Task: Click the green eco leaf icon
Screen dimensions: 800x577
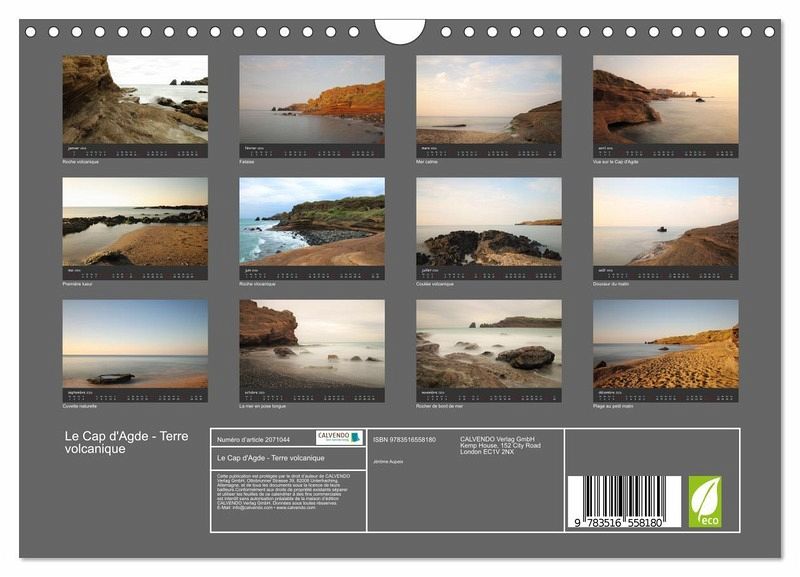Action: pyautogui.click(x=704, y=502)
